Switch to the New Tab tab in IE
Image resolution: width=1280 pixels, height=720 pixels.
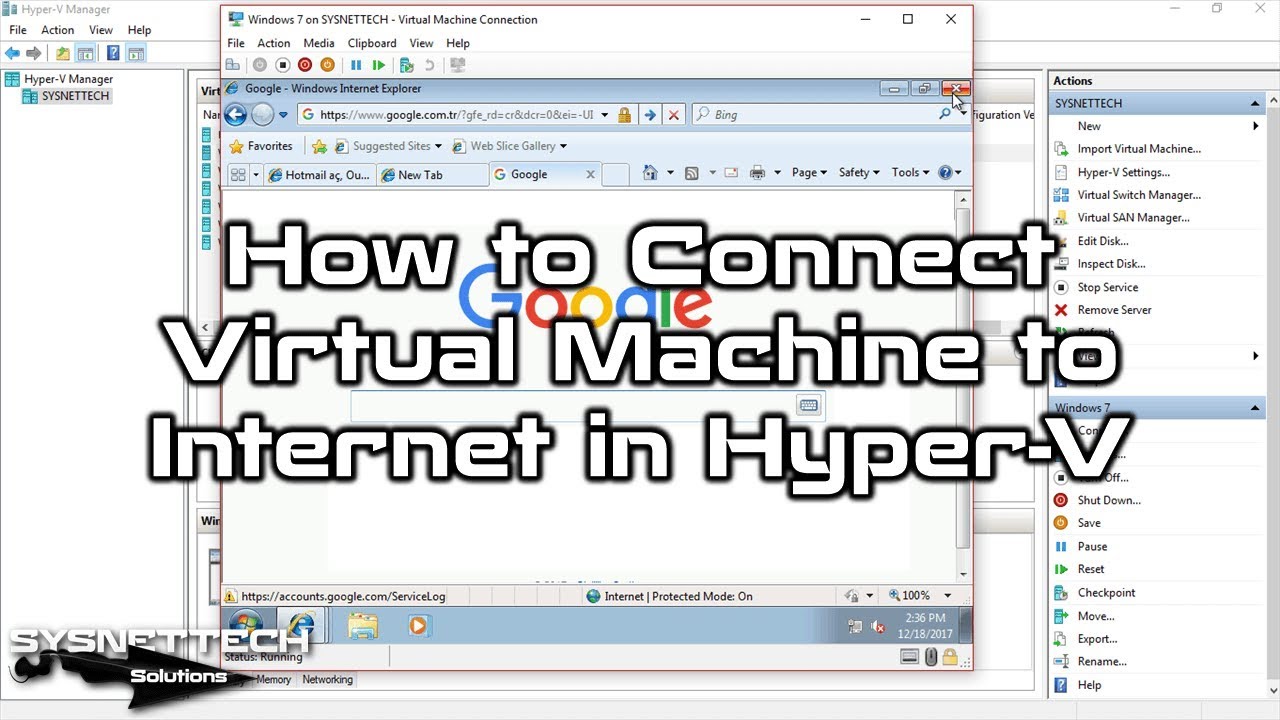coord(431,174)
